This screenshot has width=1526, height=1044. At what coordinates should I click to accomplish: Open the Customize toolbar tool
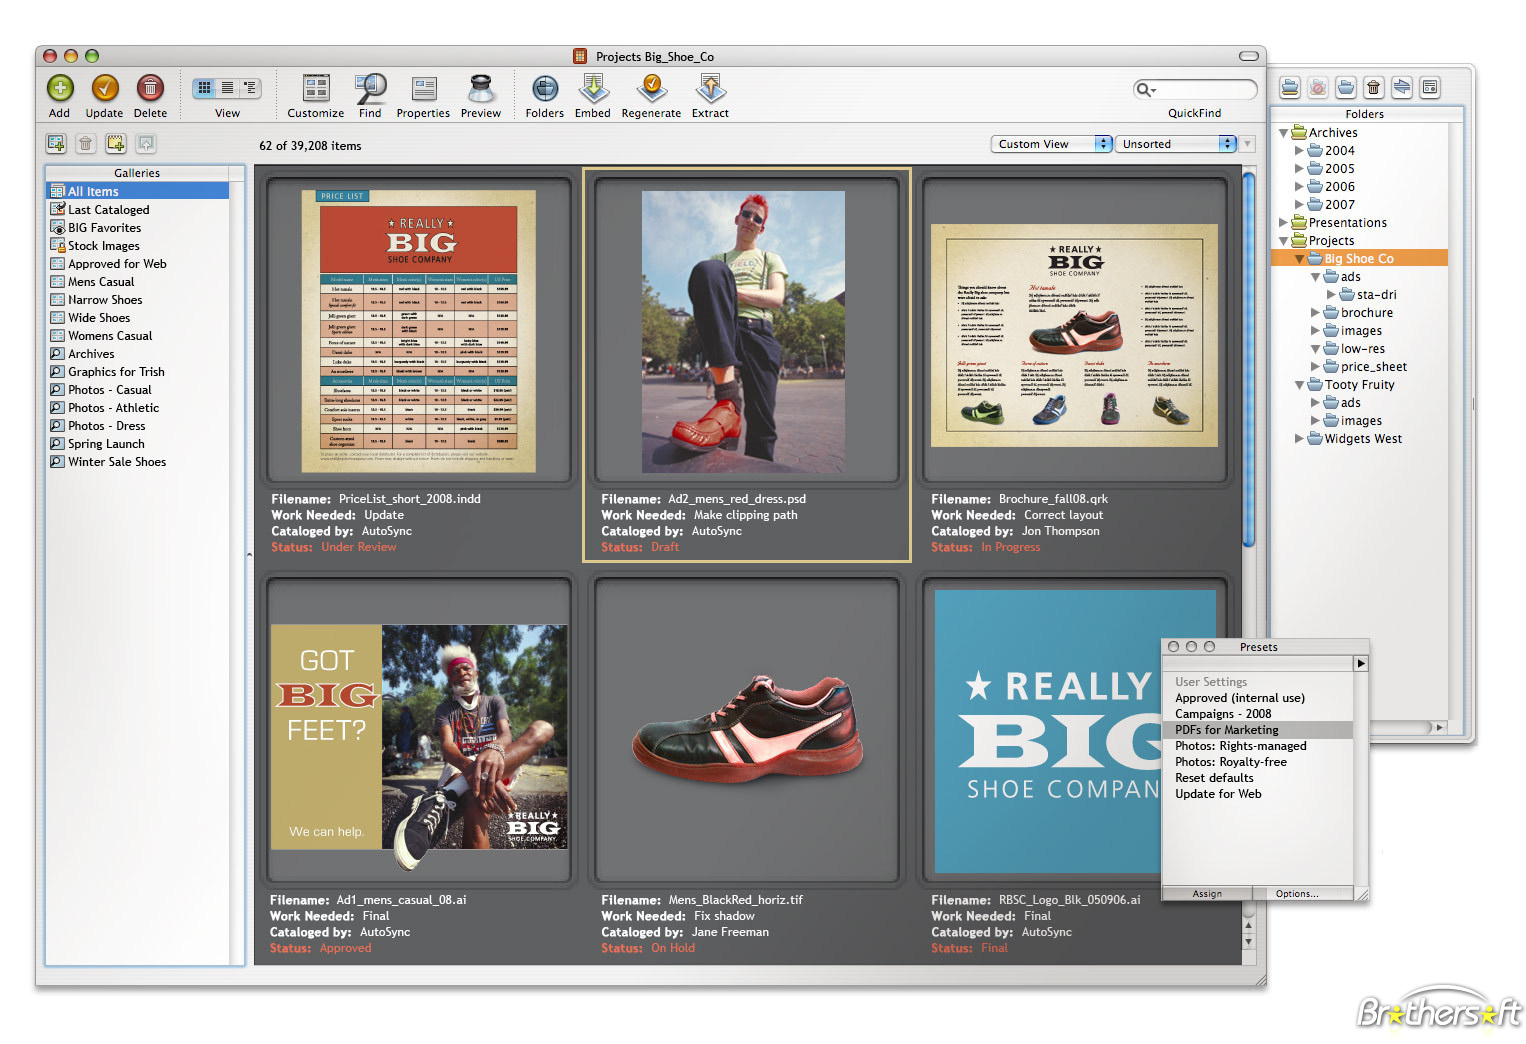pos(316,89)
